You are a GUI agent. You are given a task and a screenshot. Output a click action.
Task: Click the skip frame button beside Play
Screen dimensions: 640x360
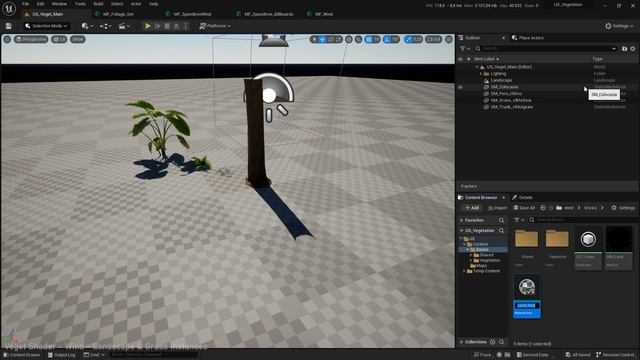(x=158, y=26)
